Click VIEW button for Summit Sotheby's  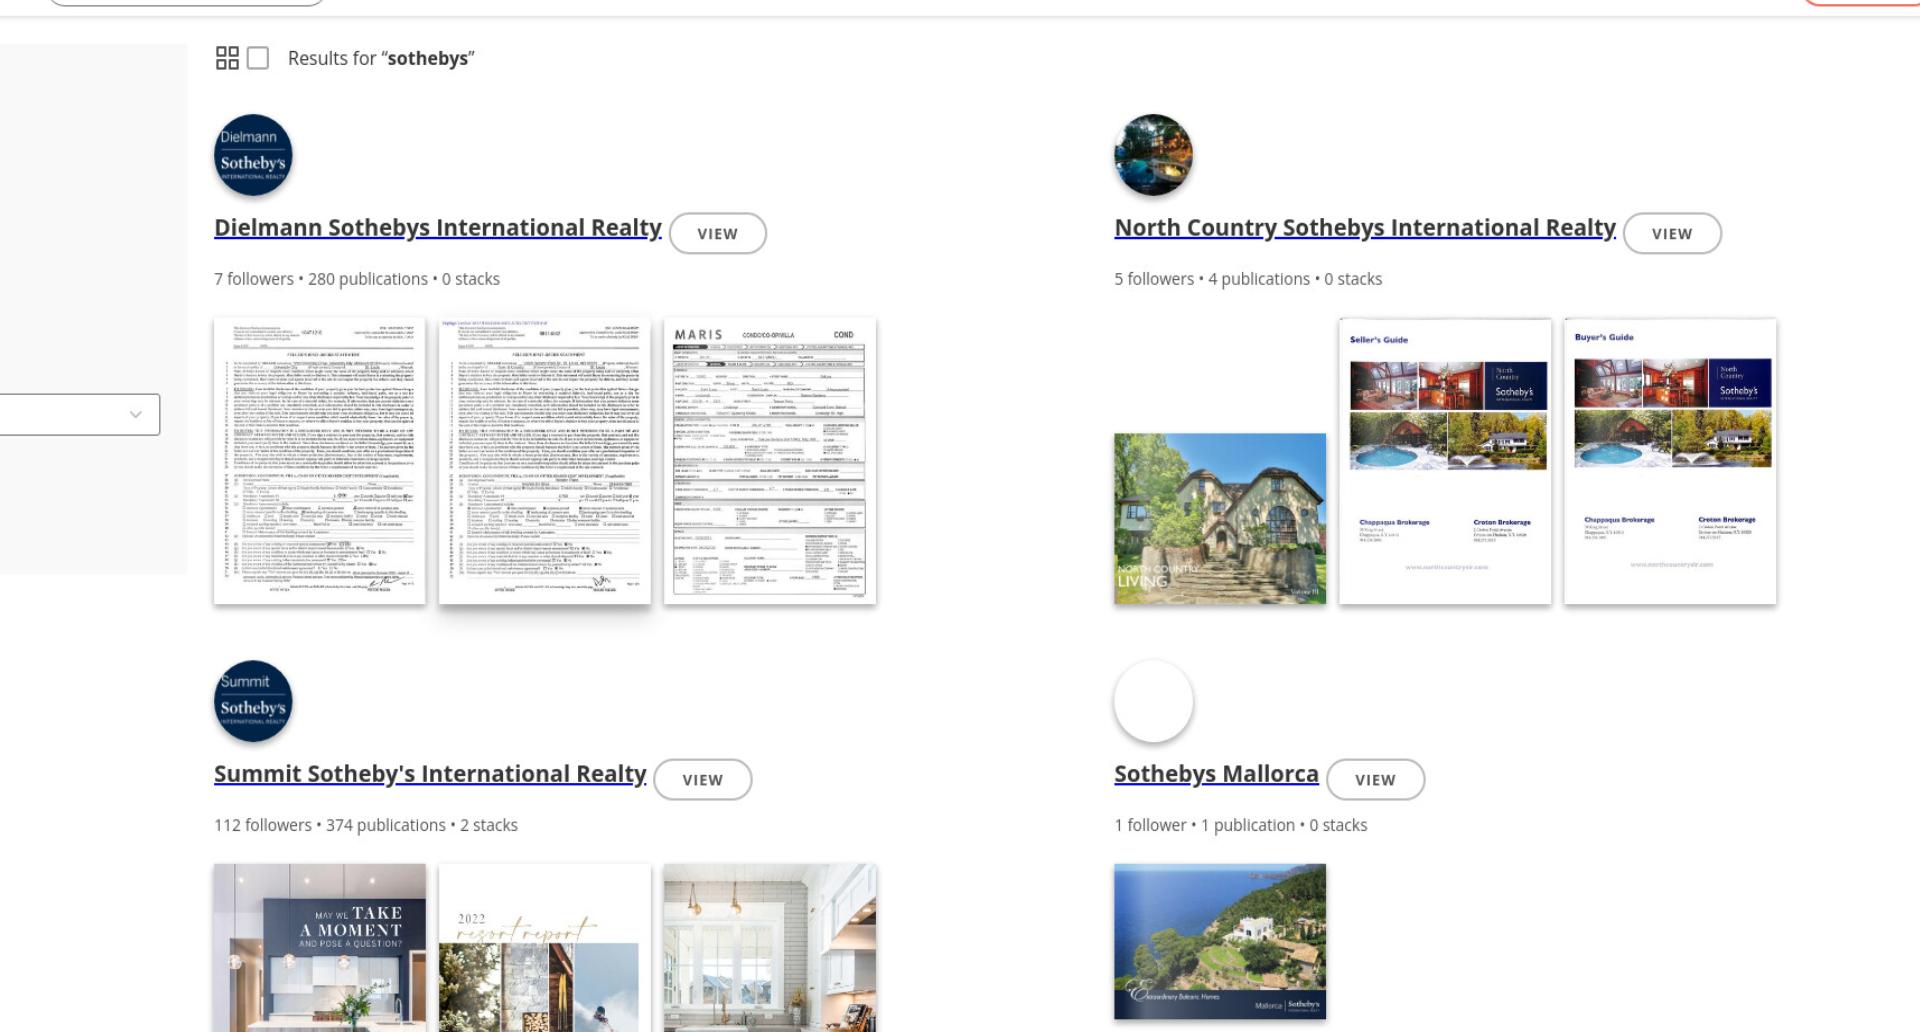[x=703, y=779]
